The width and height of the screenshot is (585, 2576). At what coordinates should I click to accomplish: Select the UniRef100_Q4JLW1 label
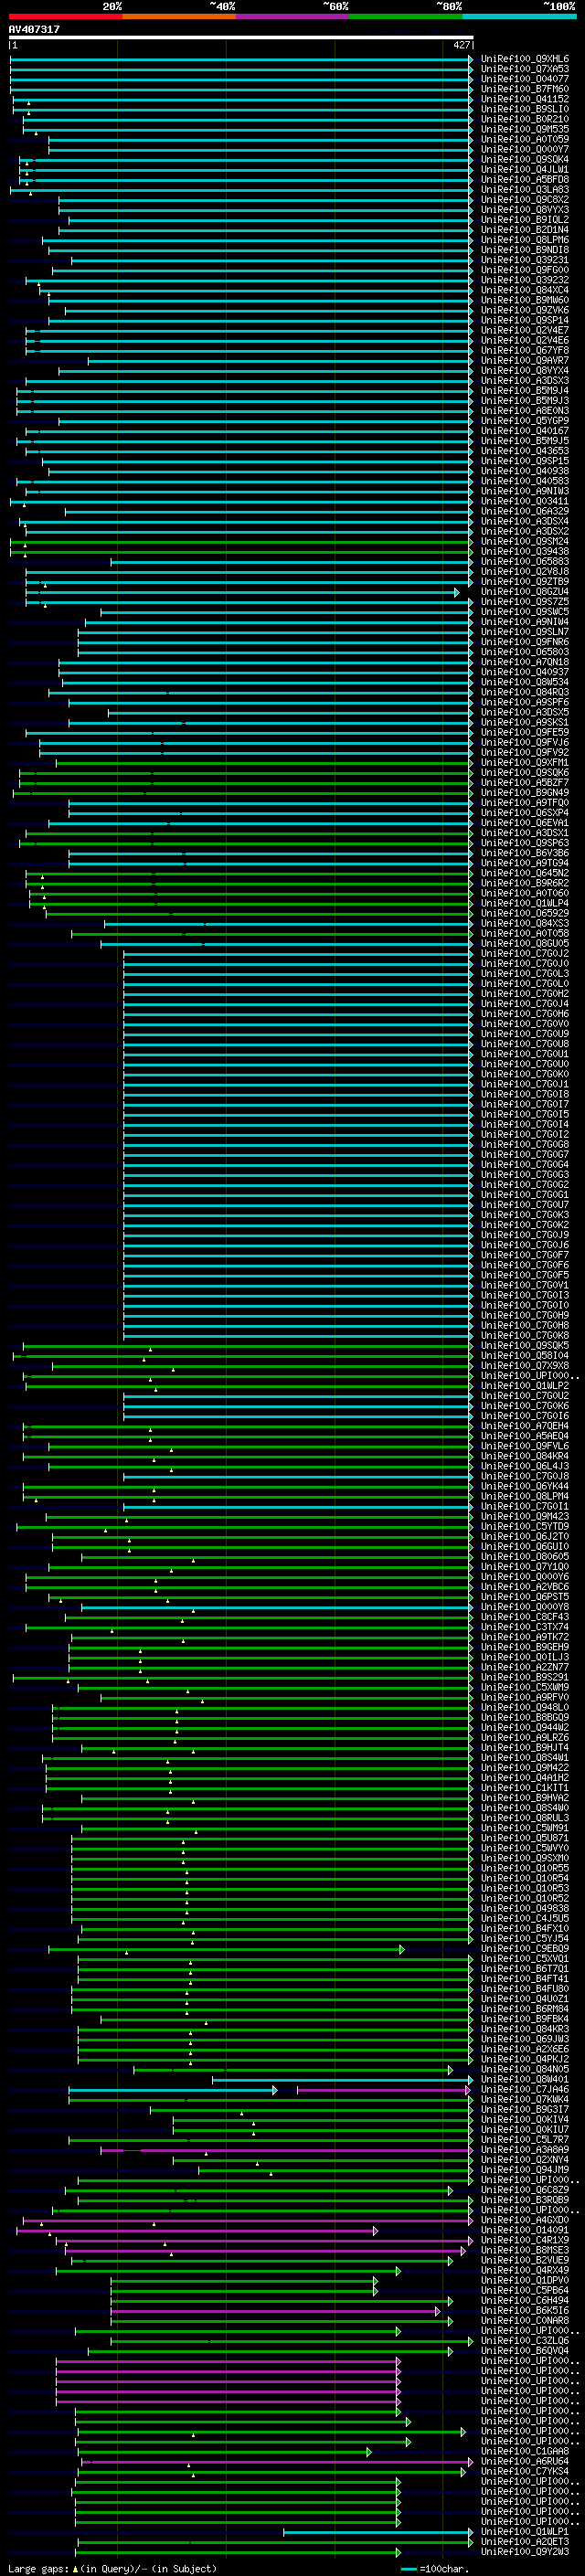[x=525, y=170]
